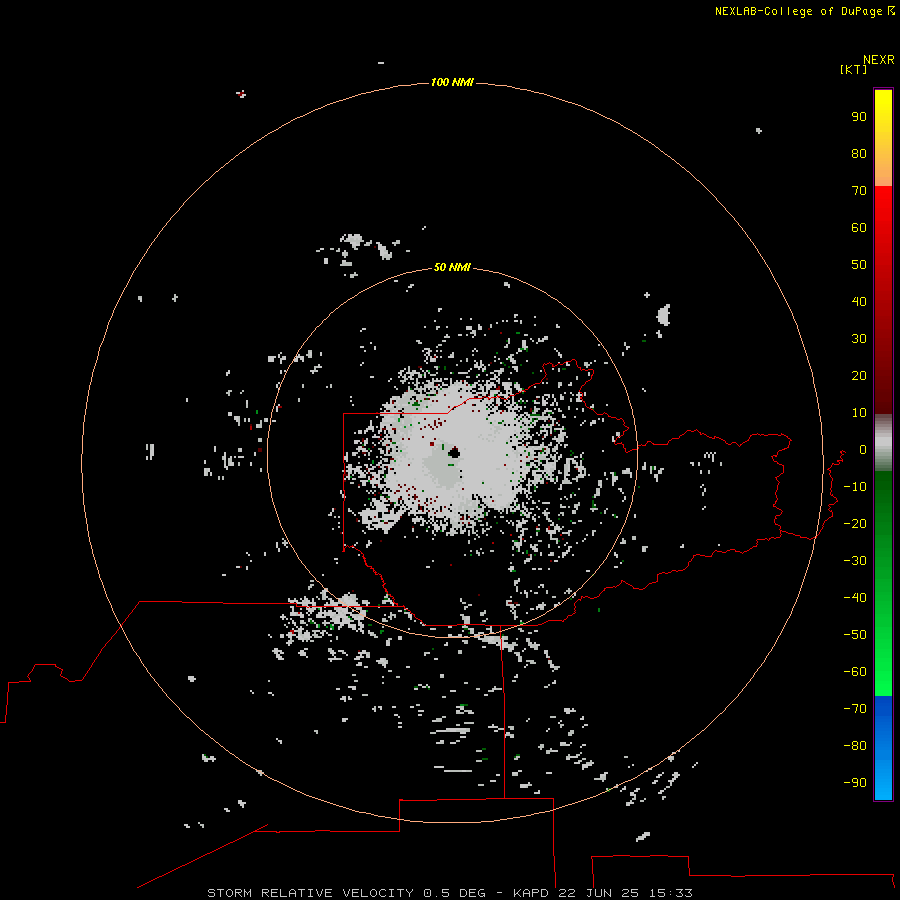Image resolution: width=900 pixels, height=900 pixels.
Task: Click the NEXLAB-College of DuPage label
Action: 799,11
